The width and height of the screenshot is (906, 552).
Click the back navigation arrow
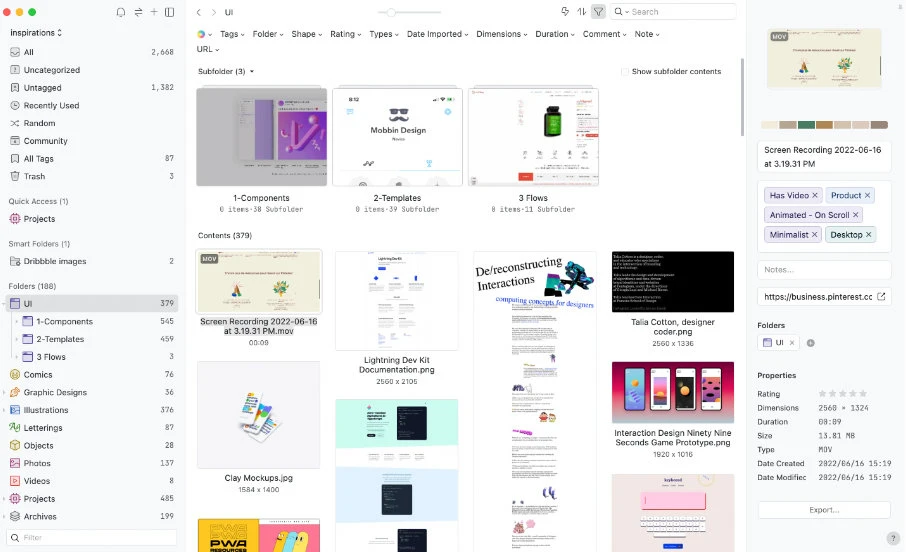pyautogui.click(x=199, y=12)
